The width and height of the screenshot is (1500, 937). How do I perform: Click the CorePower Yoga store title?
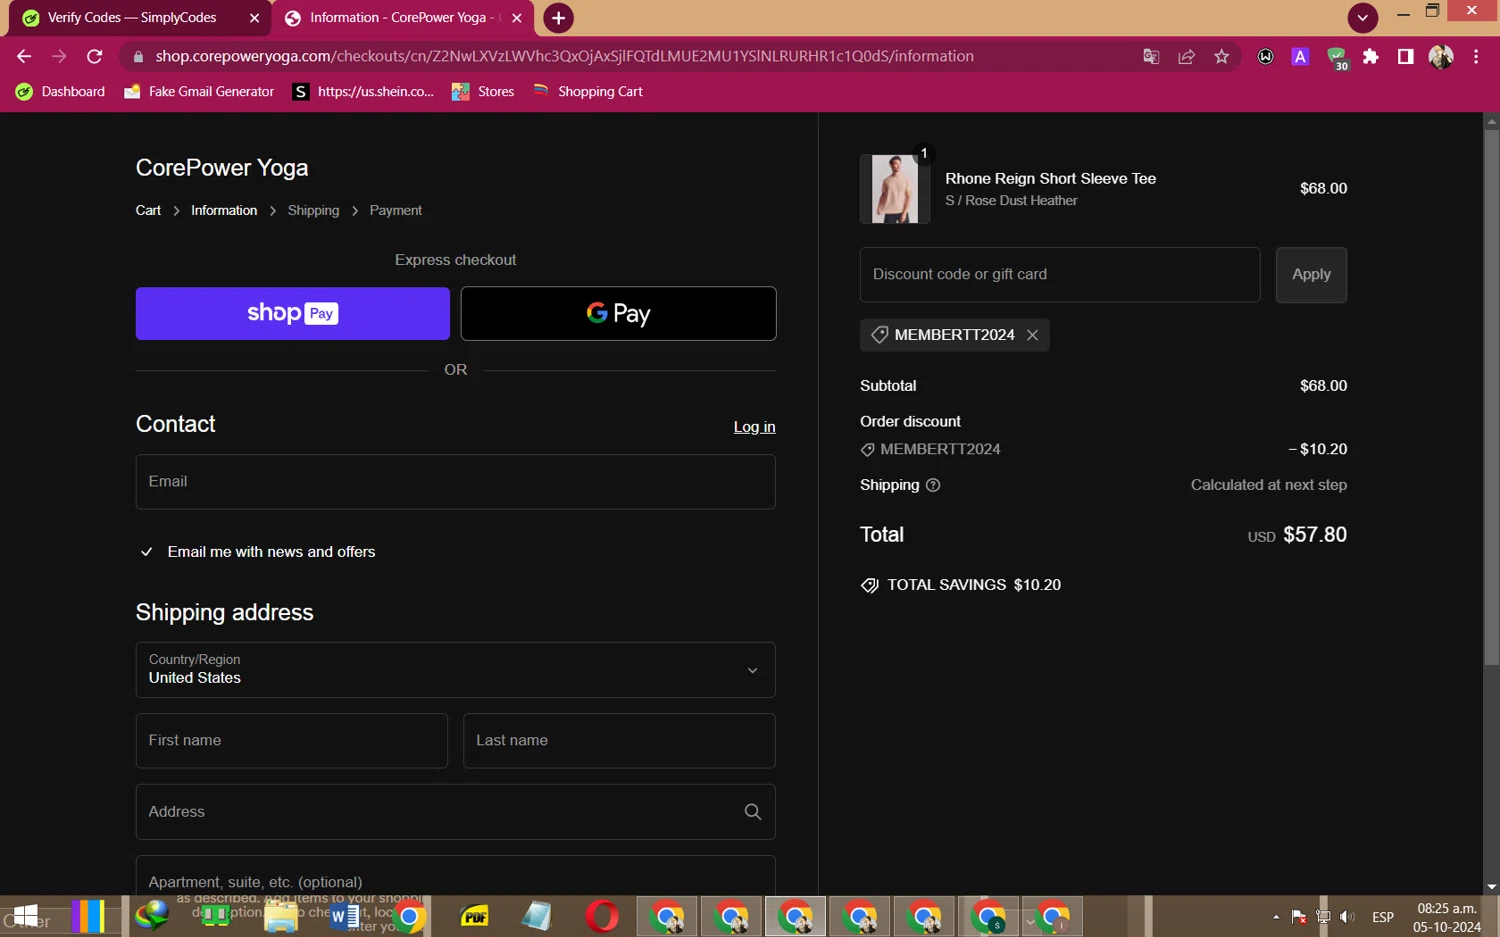222,168
